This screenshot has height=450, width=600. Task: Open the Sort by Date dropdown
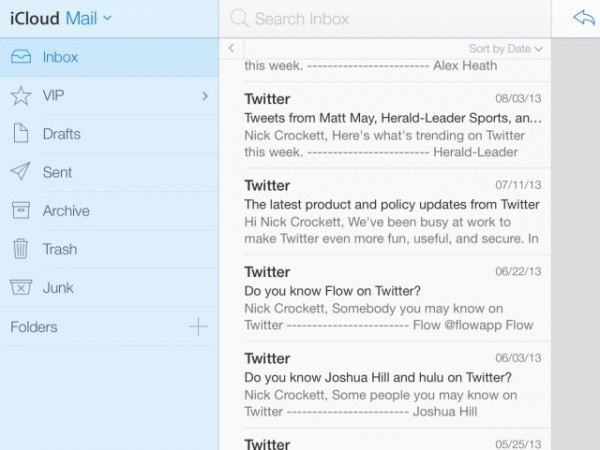coord(506,48)
